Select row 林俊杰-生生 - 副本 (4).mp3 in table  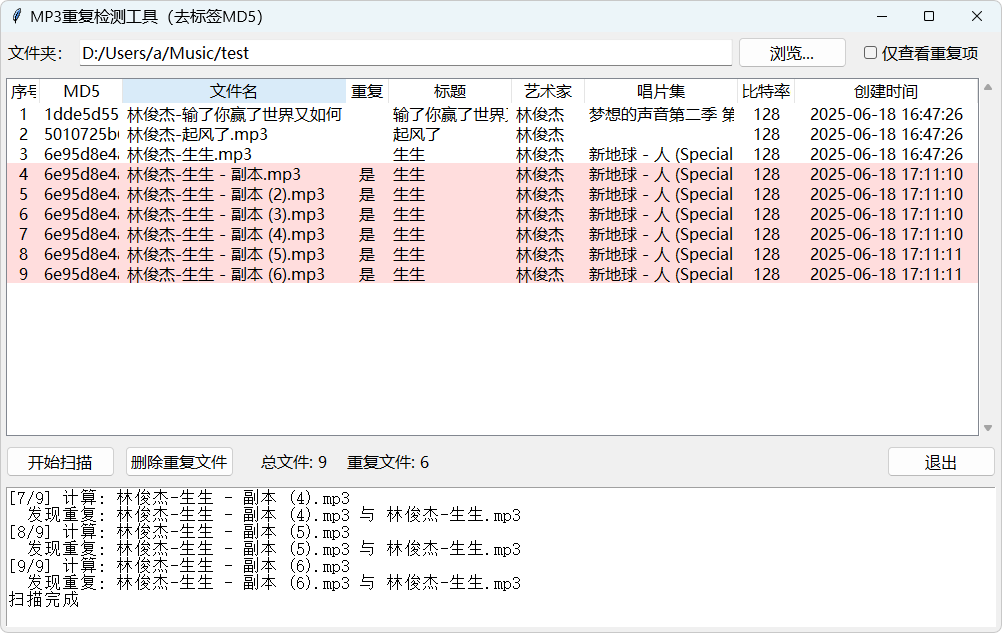tap(492, 234)
